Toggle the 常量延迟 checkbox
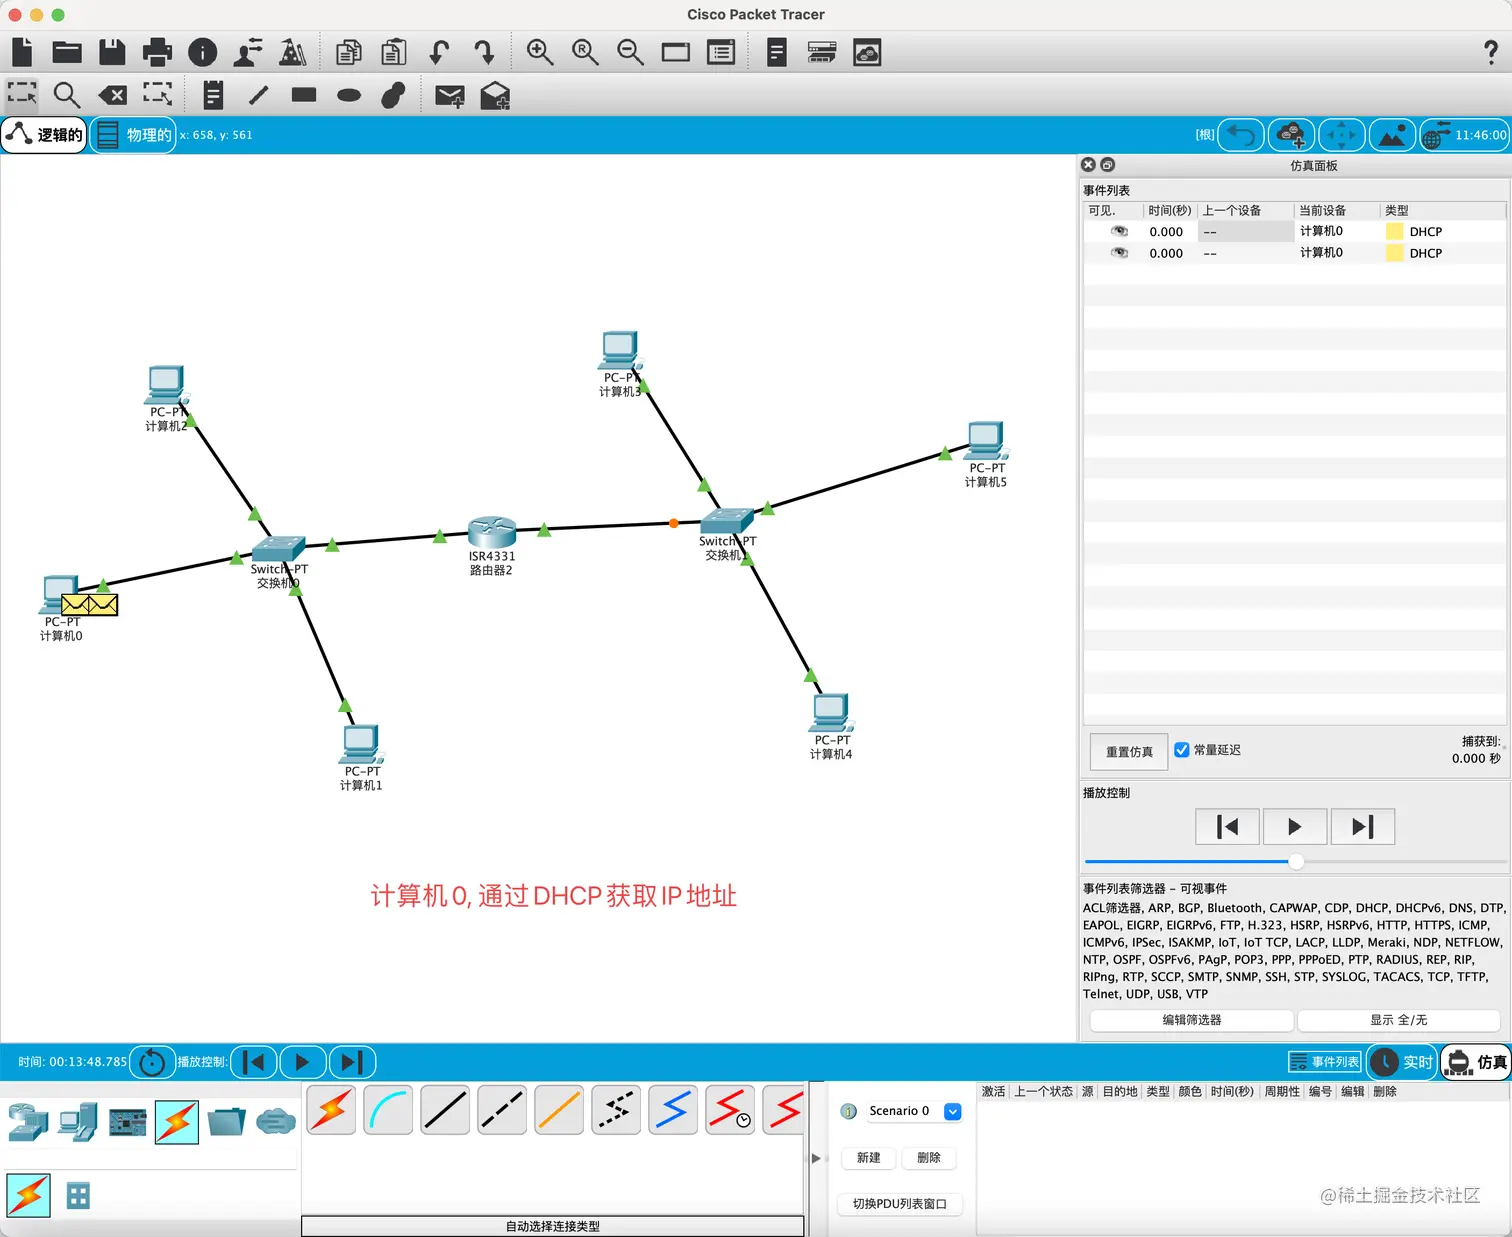 pyautogui.click(x=1181, y=750)
